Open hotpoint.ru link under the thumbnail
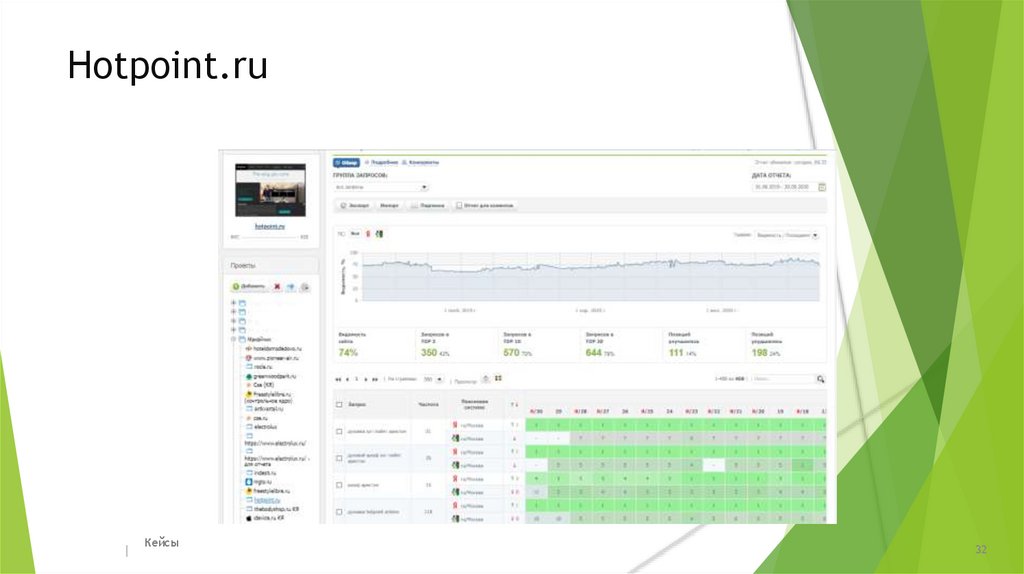 pyautogui.click(x=270, y=227)
